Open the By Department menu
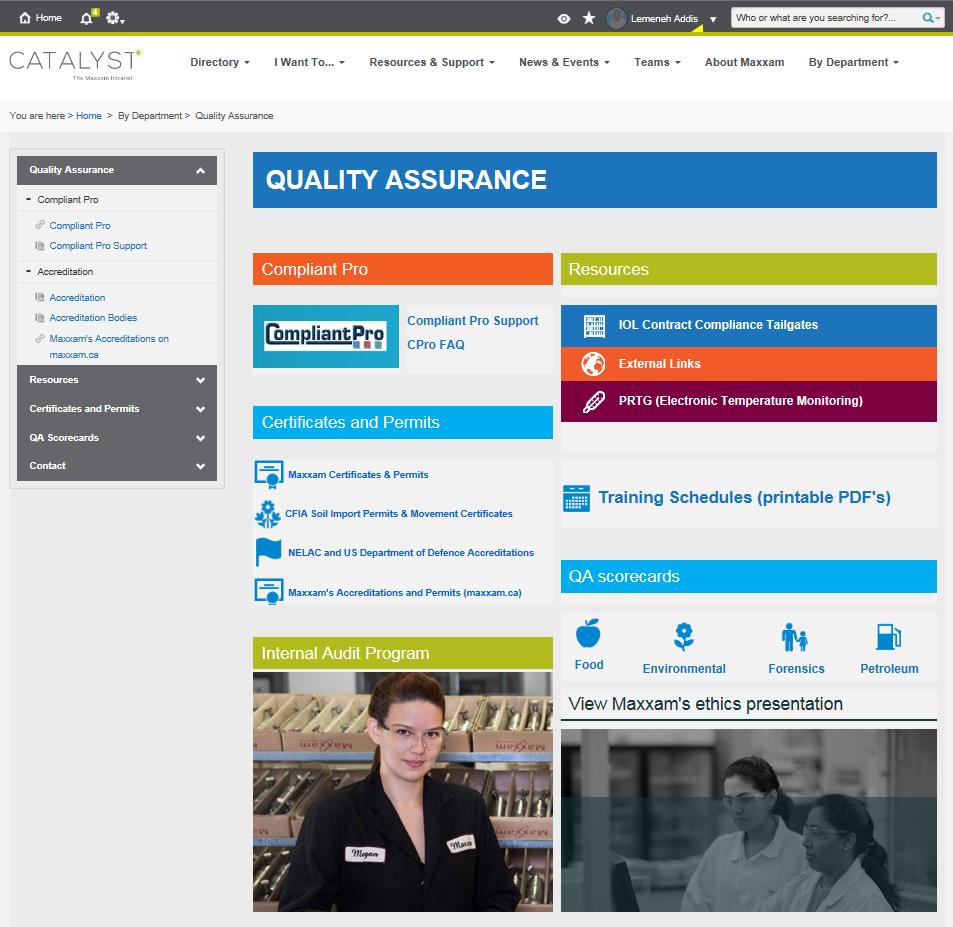Viewport: 953px width, 927px height. click(x=853, y=62)
